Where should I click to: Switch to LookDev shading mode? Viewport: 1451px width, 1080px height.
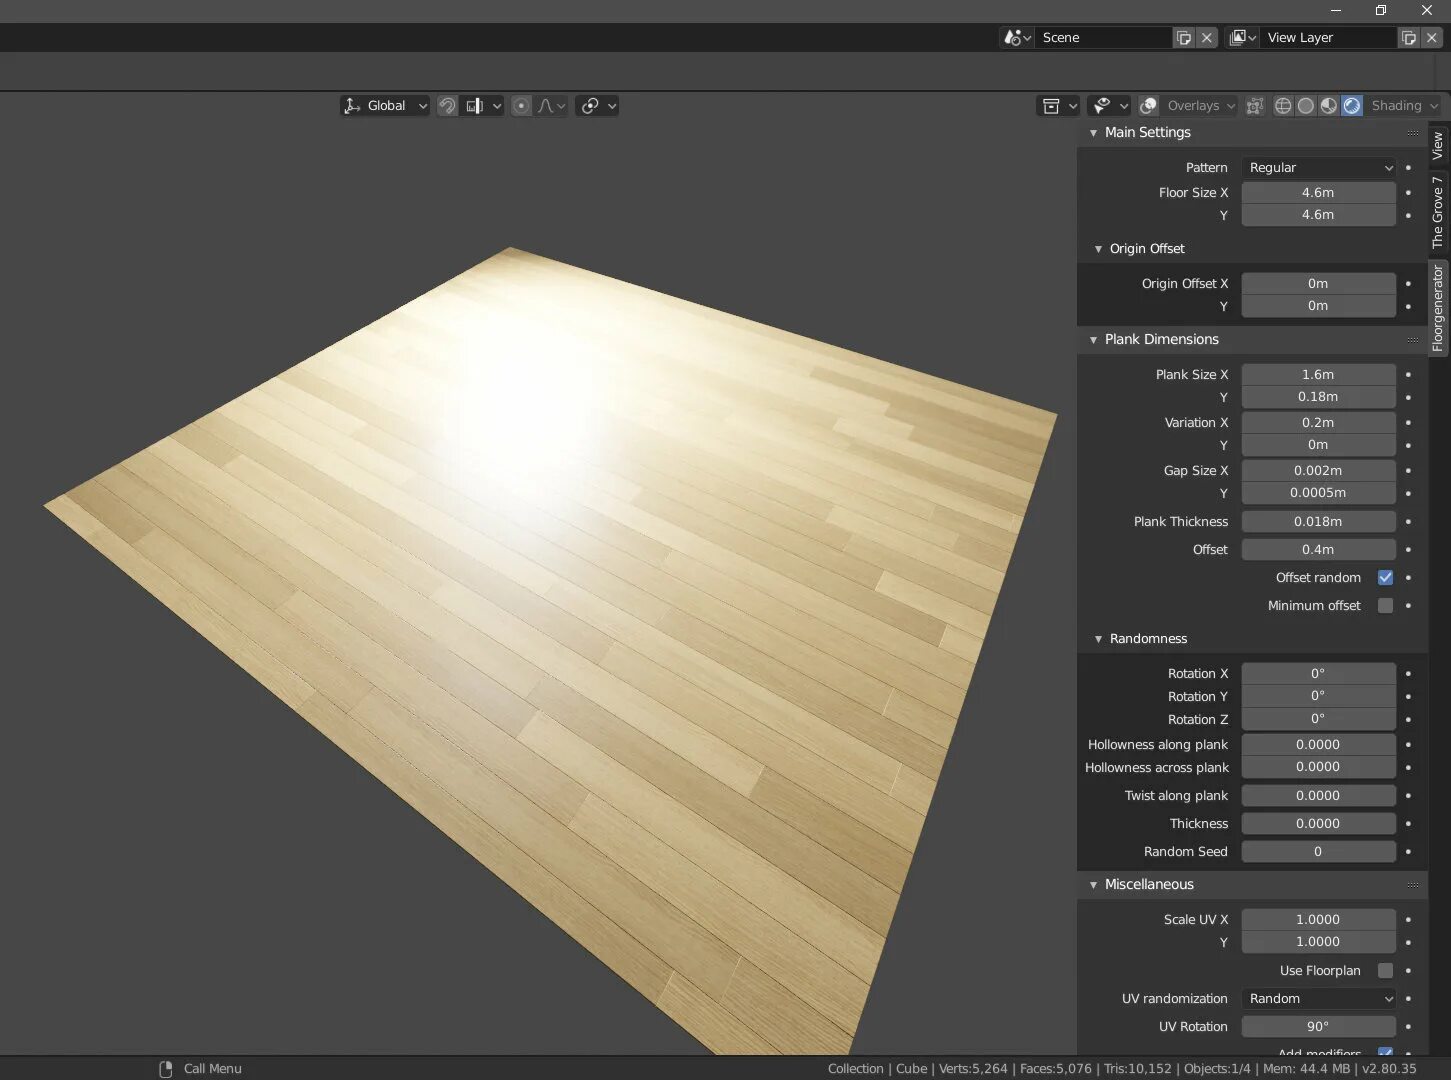click(x=1329, y=105)
